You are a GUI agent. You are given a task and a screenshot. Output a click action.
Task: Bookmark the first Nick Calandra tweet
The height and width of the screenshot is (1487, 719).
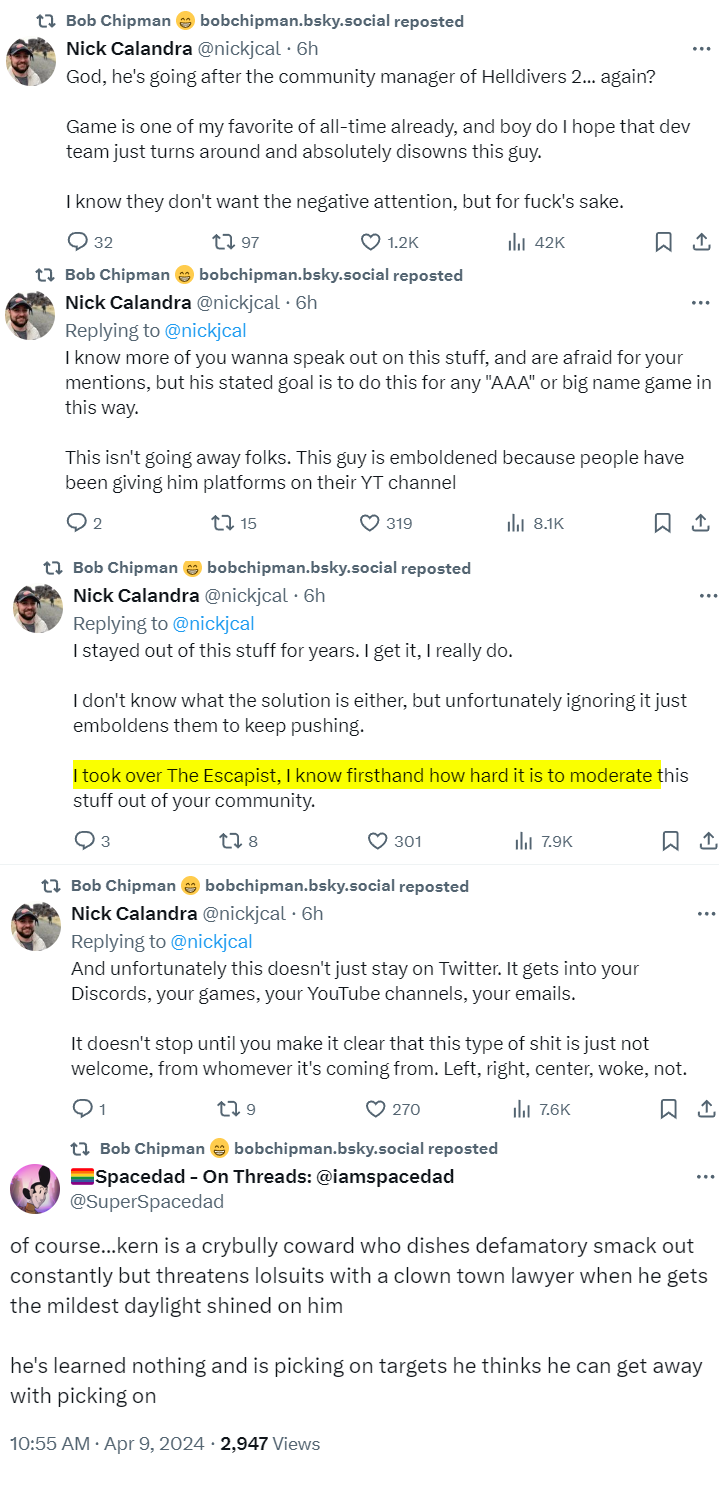pyautogui.click(x=663, y=242)
